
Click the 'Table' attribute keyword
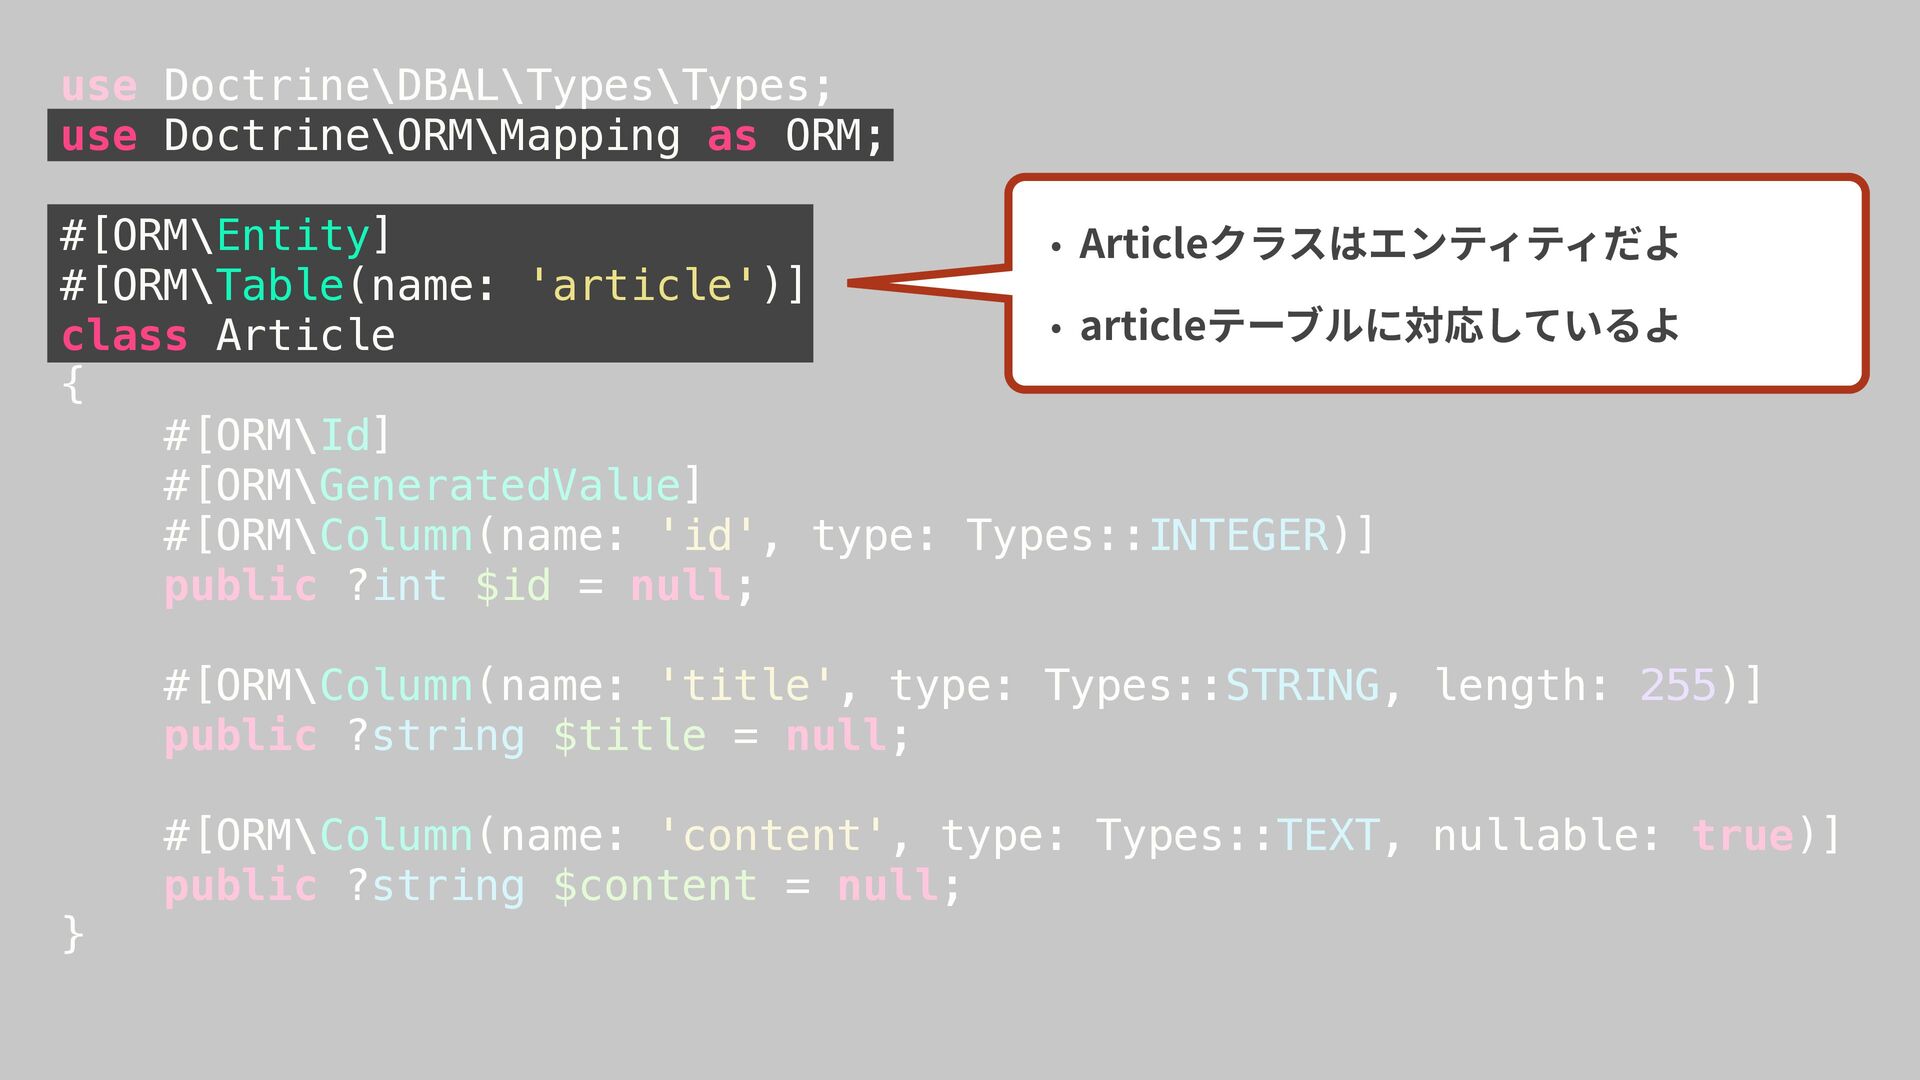pyautogui.click(x=280, y=286)
